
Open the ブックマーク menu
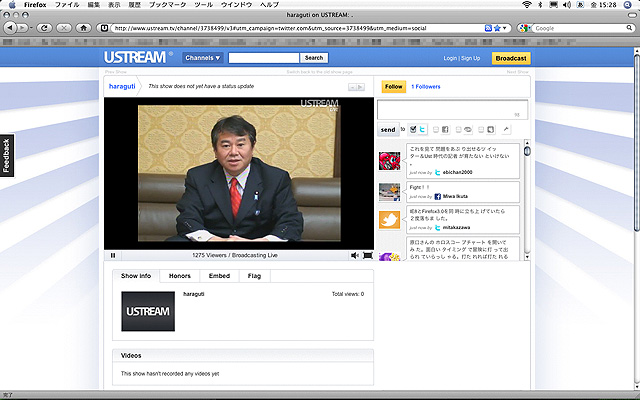(x=167, y=5)
